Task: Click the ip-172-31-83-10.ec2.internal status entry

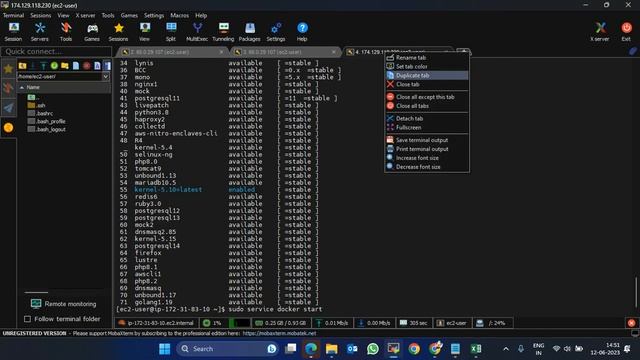Action: tap(156, 323)
